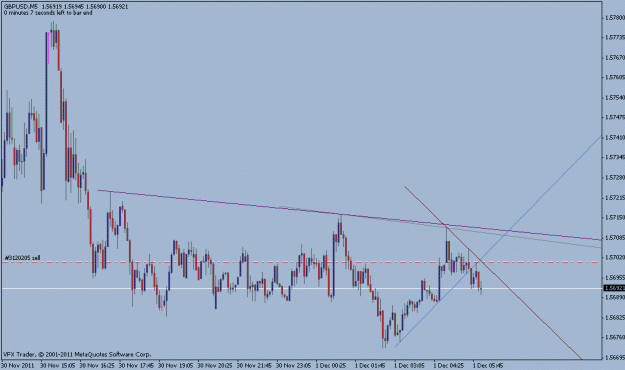Click the '30 Nov 16:25' time label
The image size is (625, 370).
97,365
